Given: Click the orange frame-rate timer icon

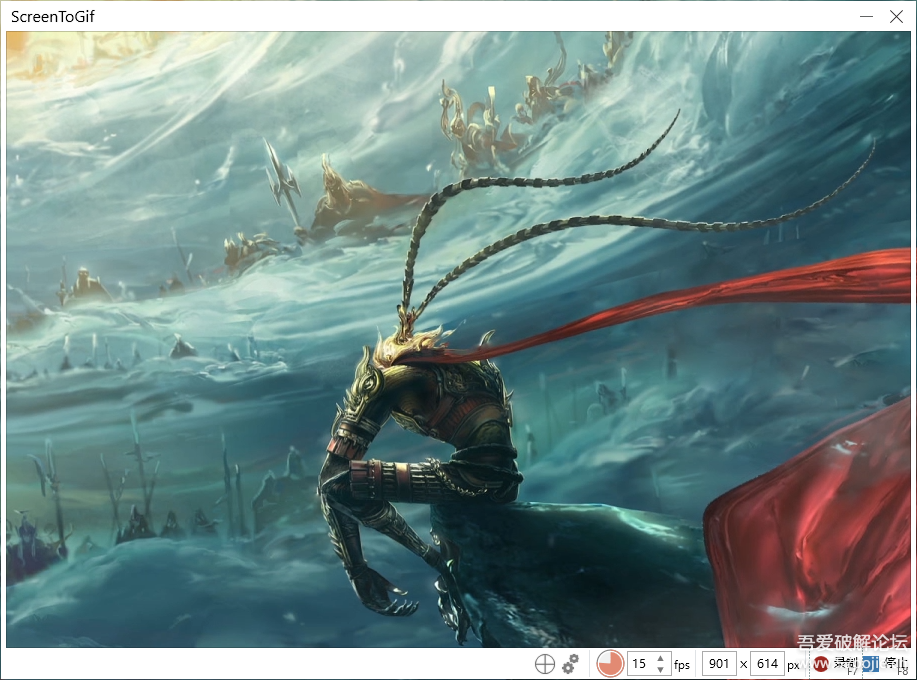Looking at the screenshot, I should (x=609, y=664).
